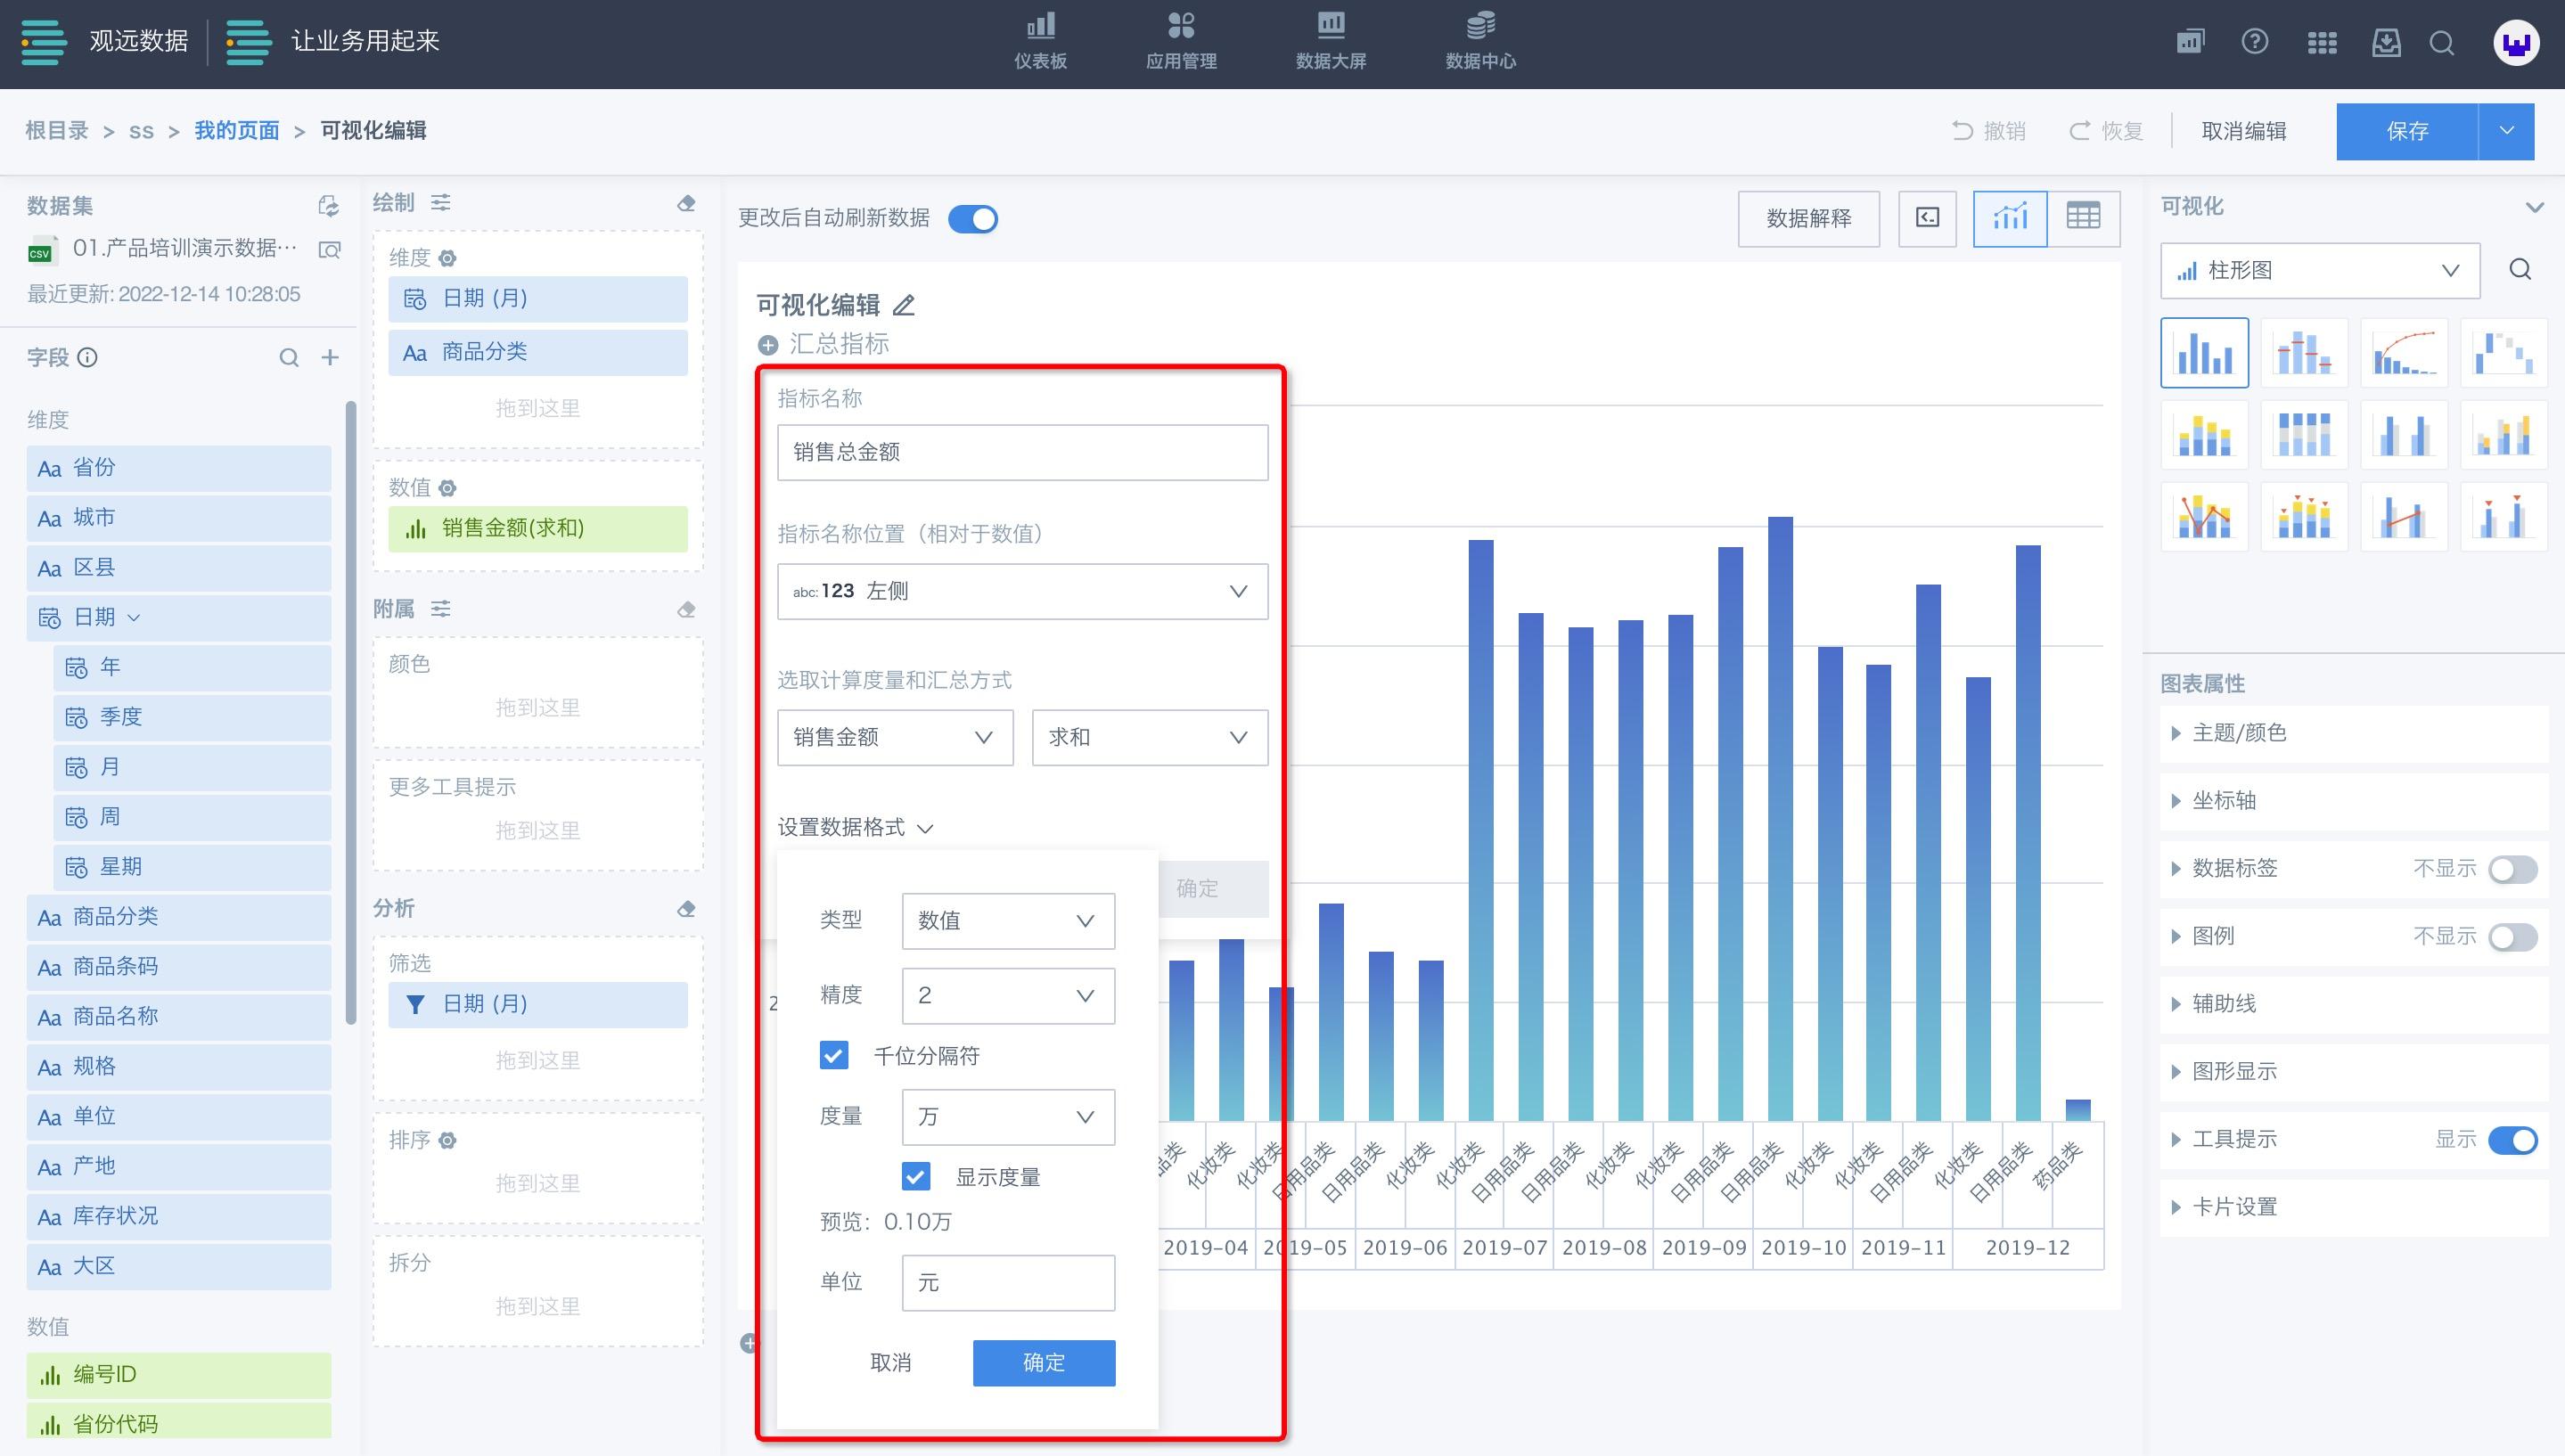
Task: Search fields with the magnifier icon
Action: [289, 357]
